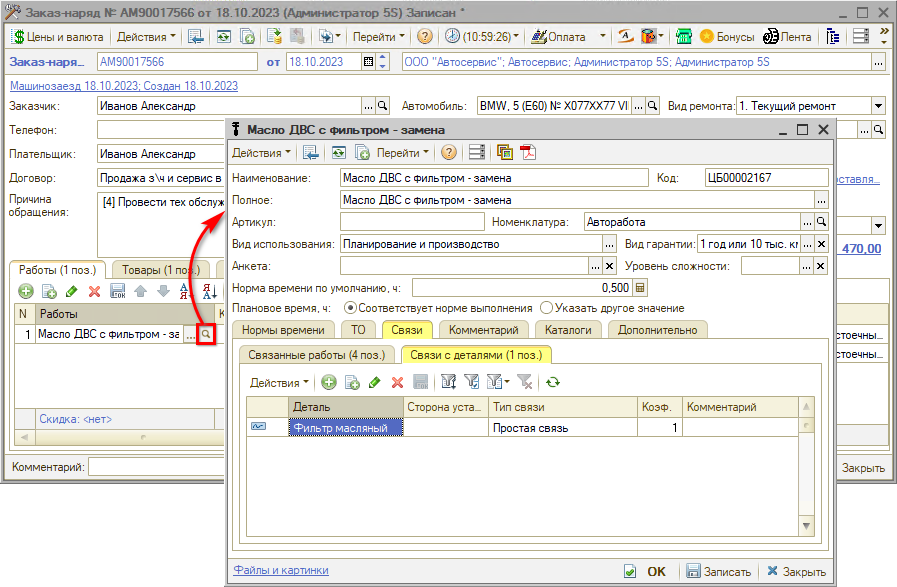Click the order number field AM90017566
The height and width of the screenshot is (587, 897).
[x=177, y=62]
